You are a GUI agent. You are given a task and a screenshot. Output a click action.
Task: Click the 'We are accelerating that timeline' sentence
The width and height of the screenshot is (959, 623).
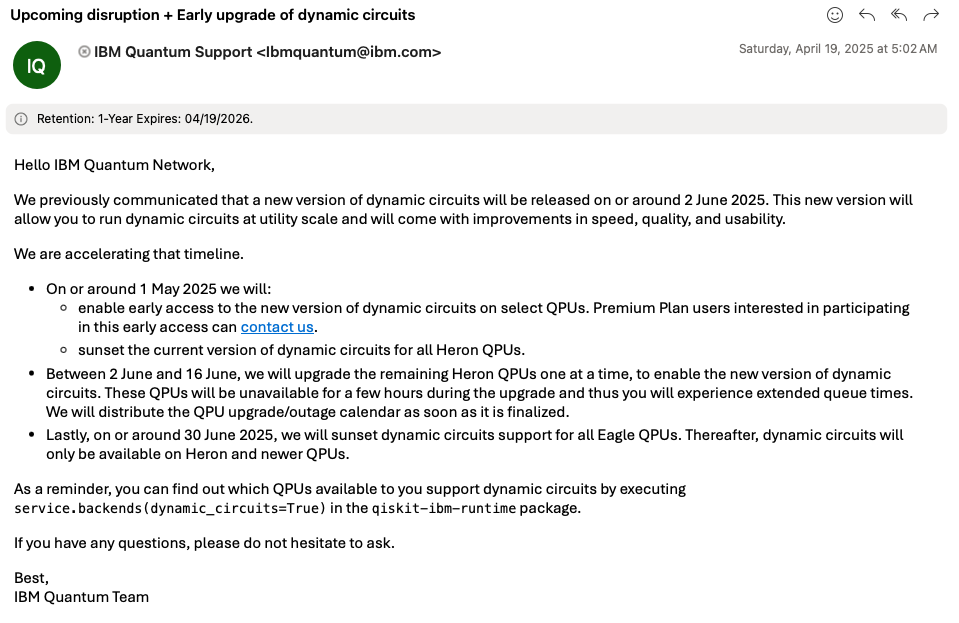tap(129, 254)
